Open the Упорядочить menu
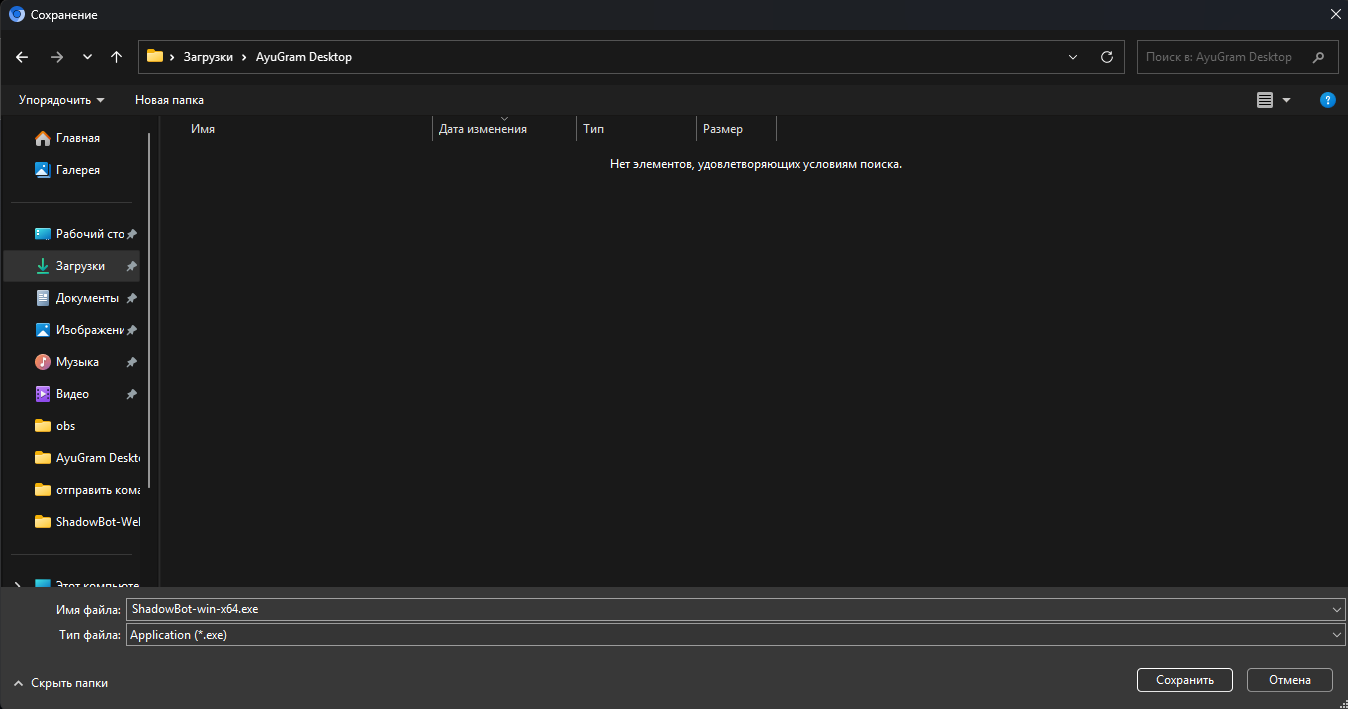The image size is (1348, 709). pos(61,100)
